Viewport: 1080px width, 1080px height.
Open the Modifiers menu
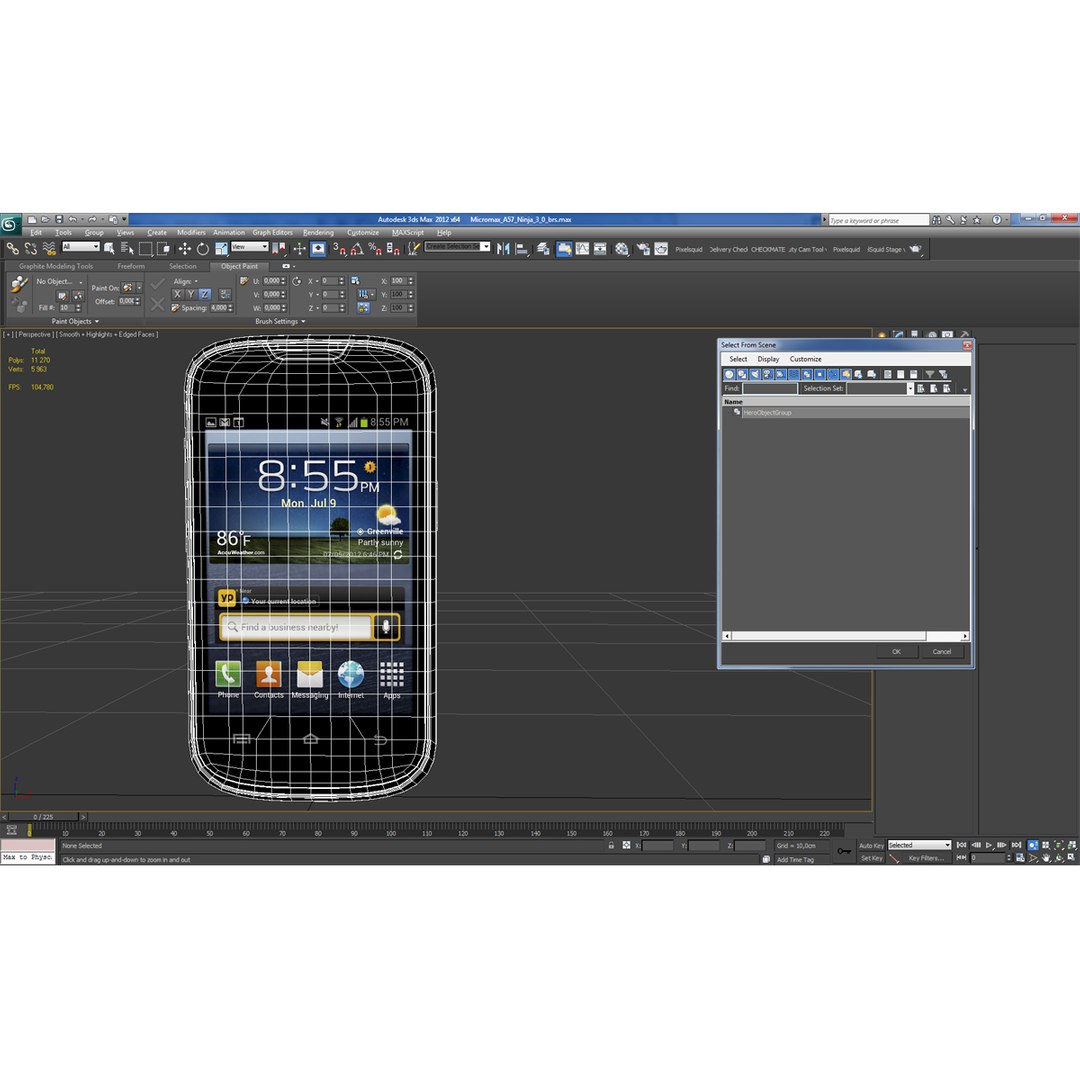[x=191, y=233]
